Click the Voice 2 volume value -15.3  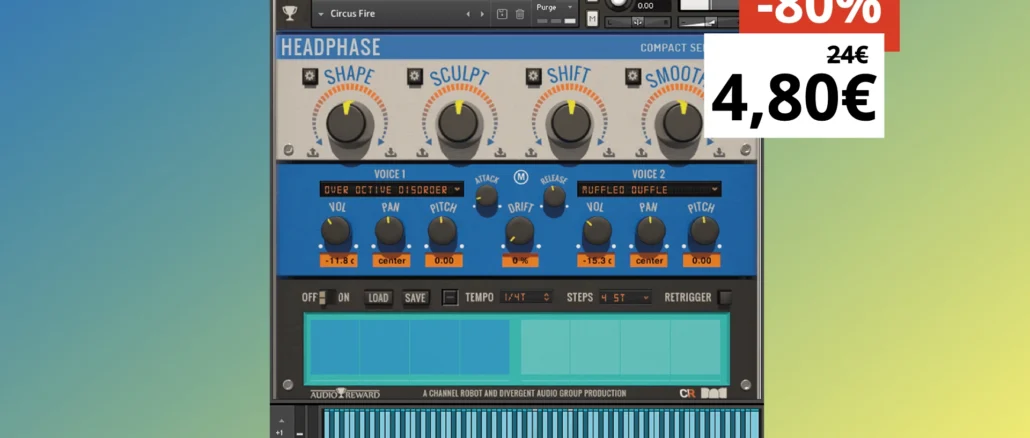(x=596, y=261)
